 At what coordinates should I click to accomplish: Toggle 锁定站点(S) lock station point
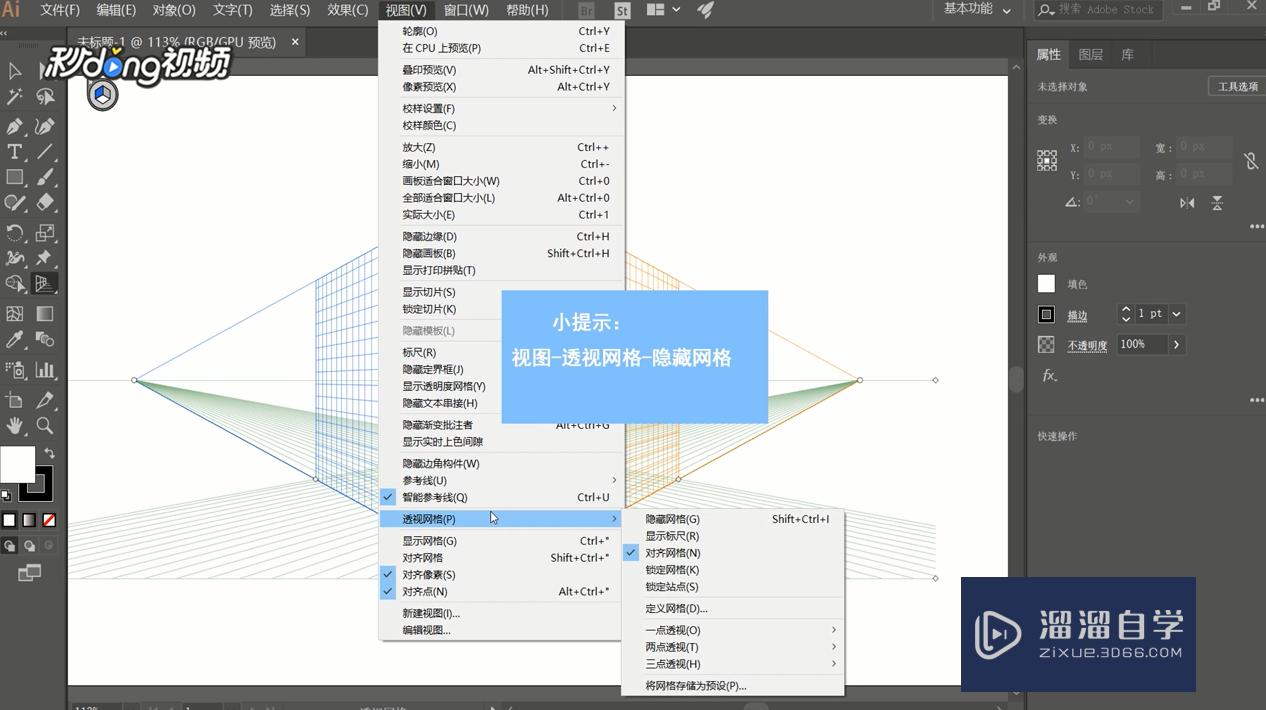pos(733,587)
